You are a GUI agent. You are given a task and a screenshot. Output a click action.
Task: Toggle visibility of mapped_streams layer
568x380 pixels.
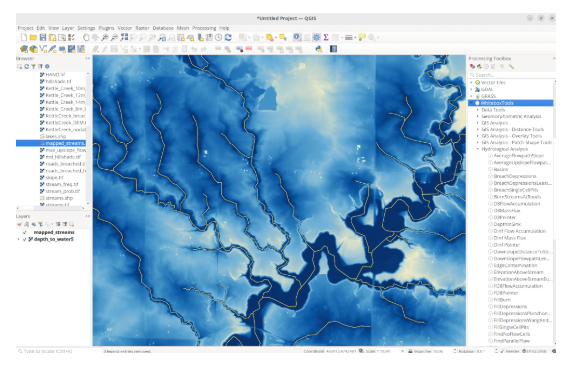[x=25, y=232]
